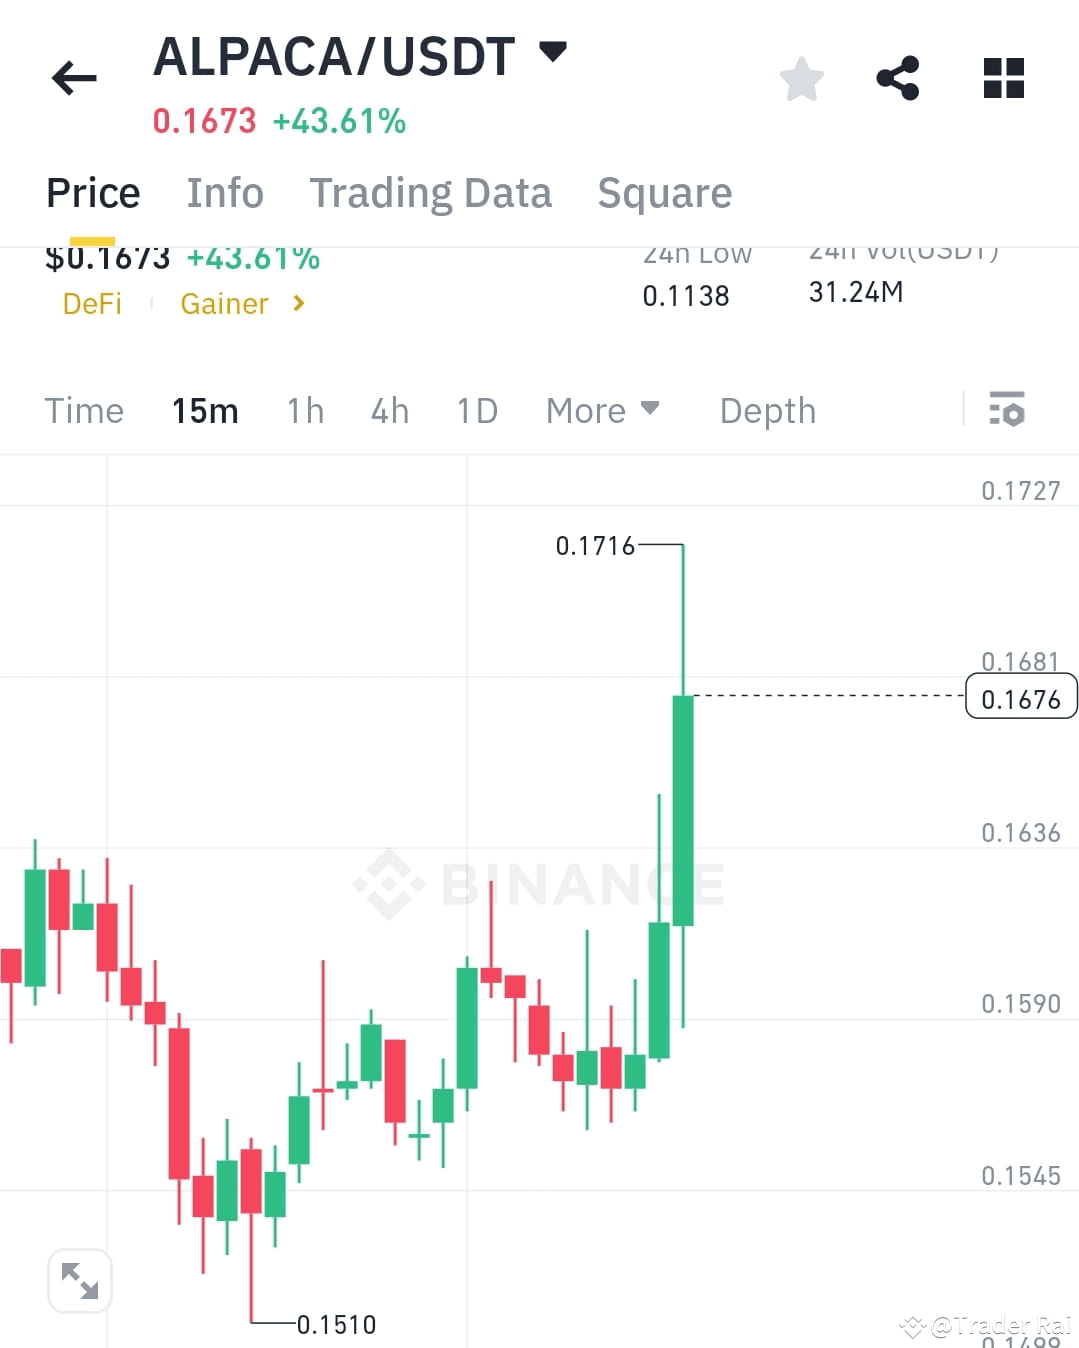Image resolution: width=1079 pixels, height=1348 pixels.
Task: Tap the star to favorite ALPACA/USDT
Action: [801, 78]
